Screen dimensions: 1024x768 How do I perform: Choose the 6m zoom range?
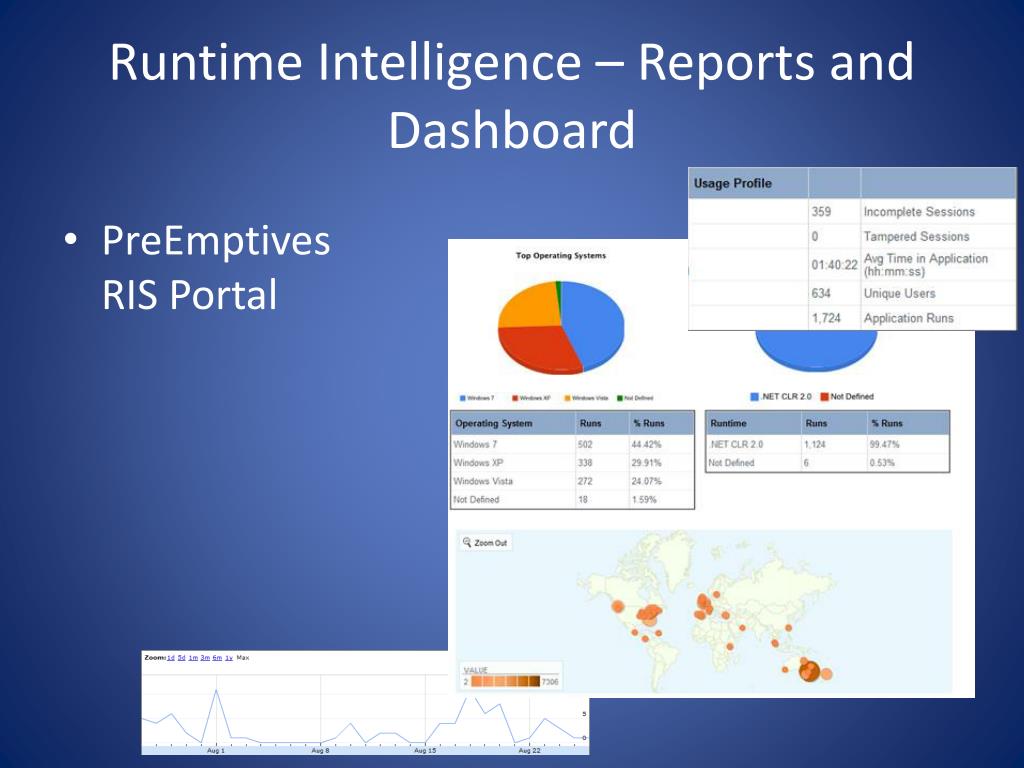217,658
